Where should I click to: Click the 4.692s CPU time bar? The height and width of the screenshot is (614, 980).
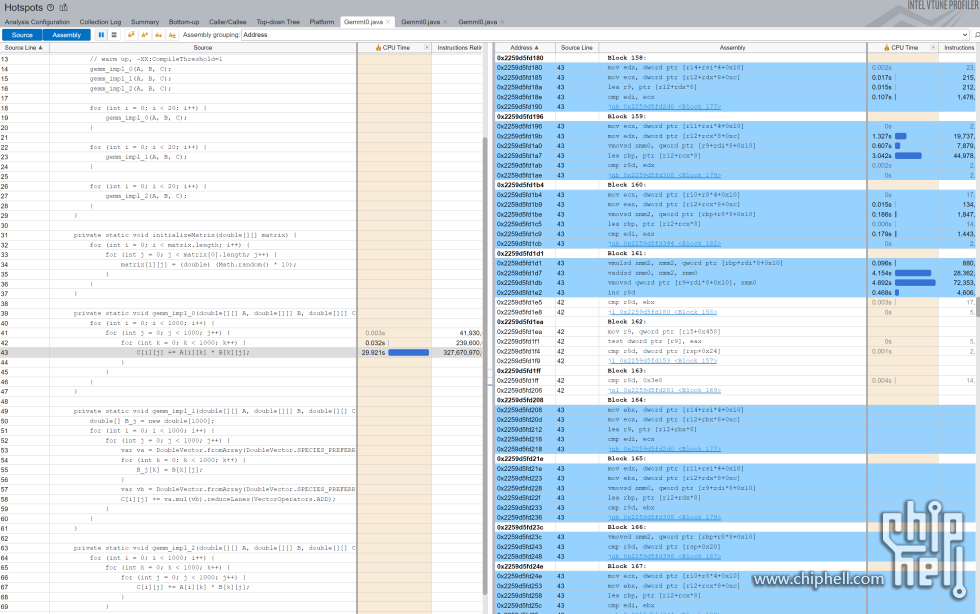click(915, 283)
